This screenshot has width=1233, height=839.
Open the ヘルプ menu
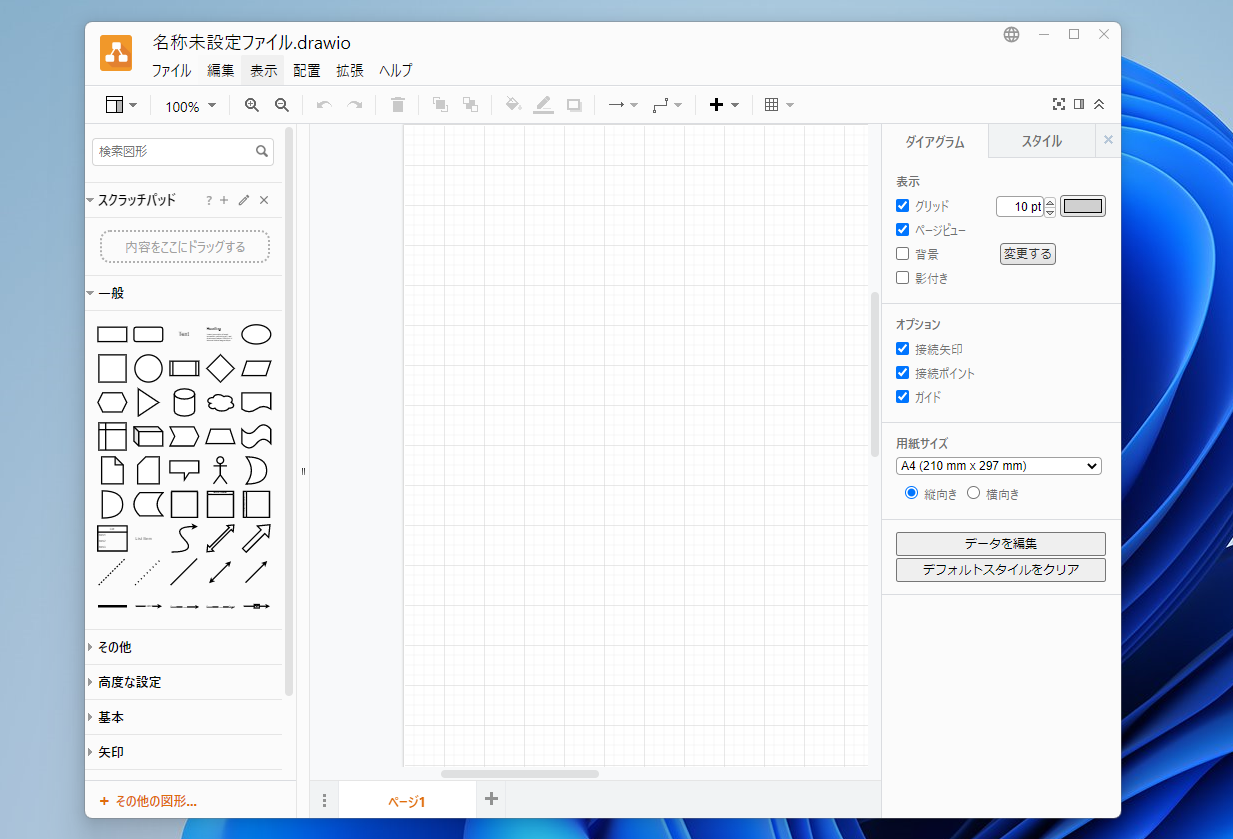click(x=395, y=71)
